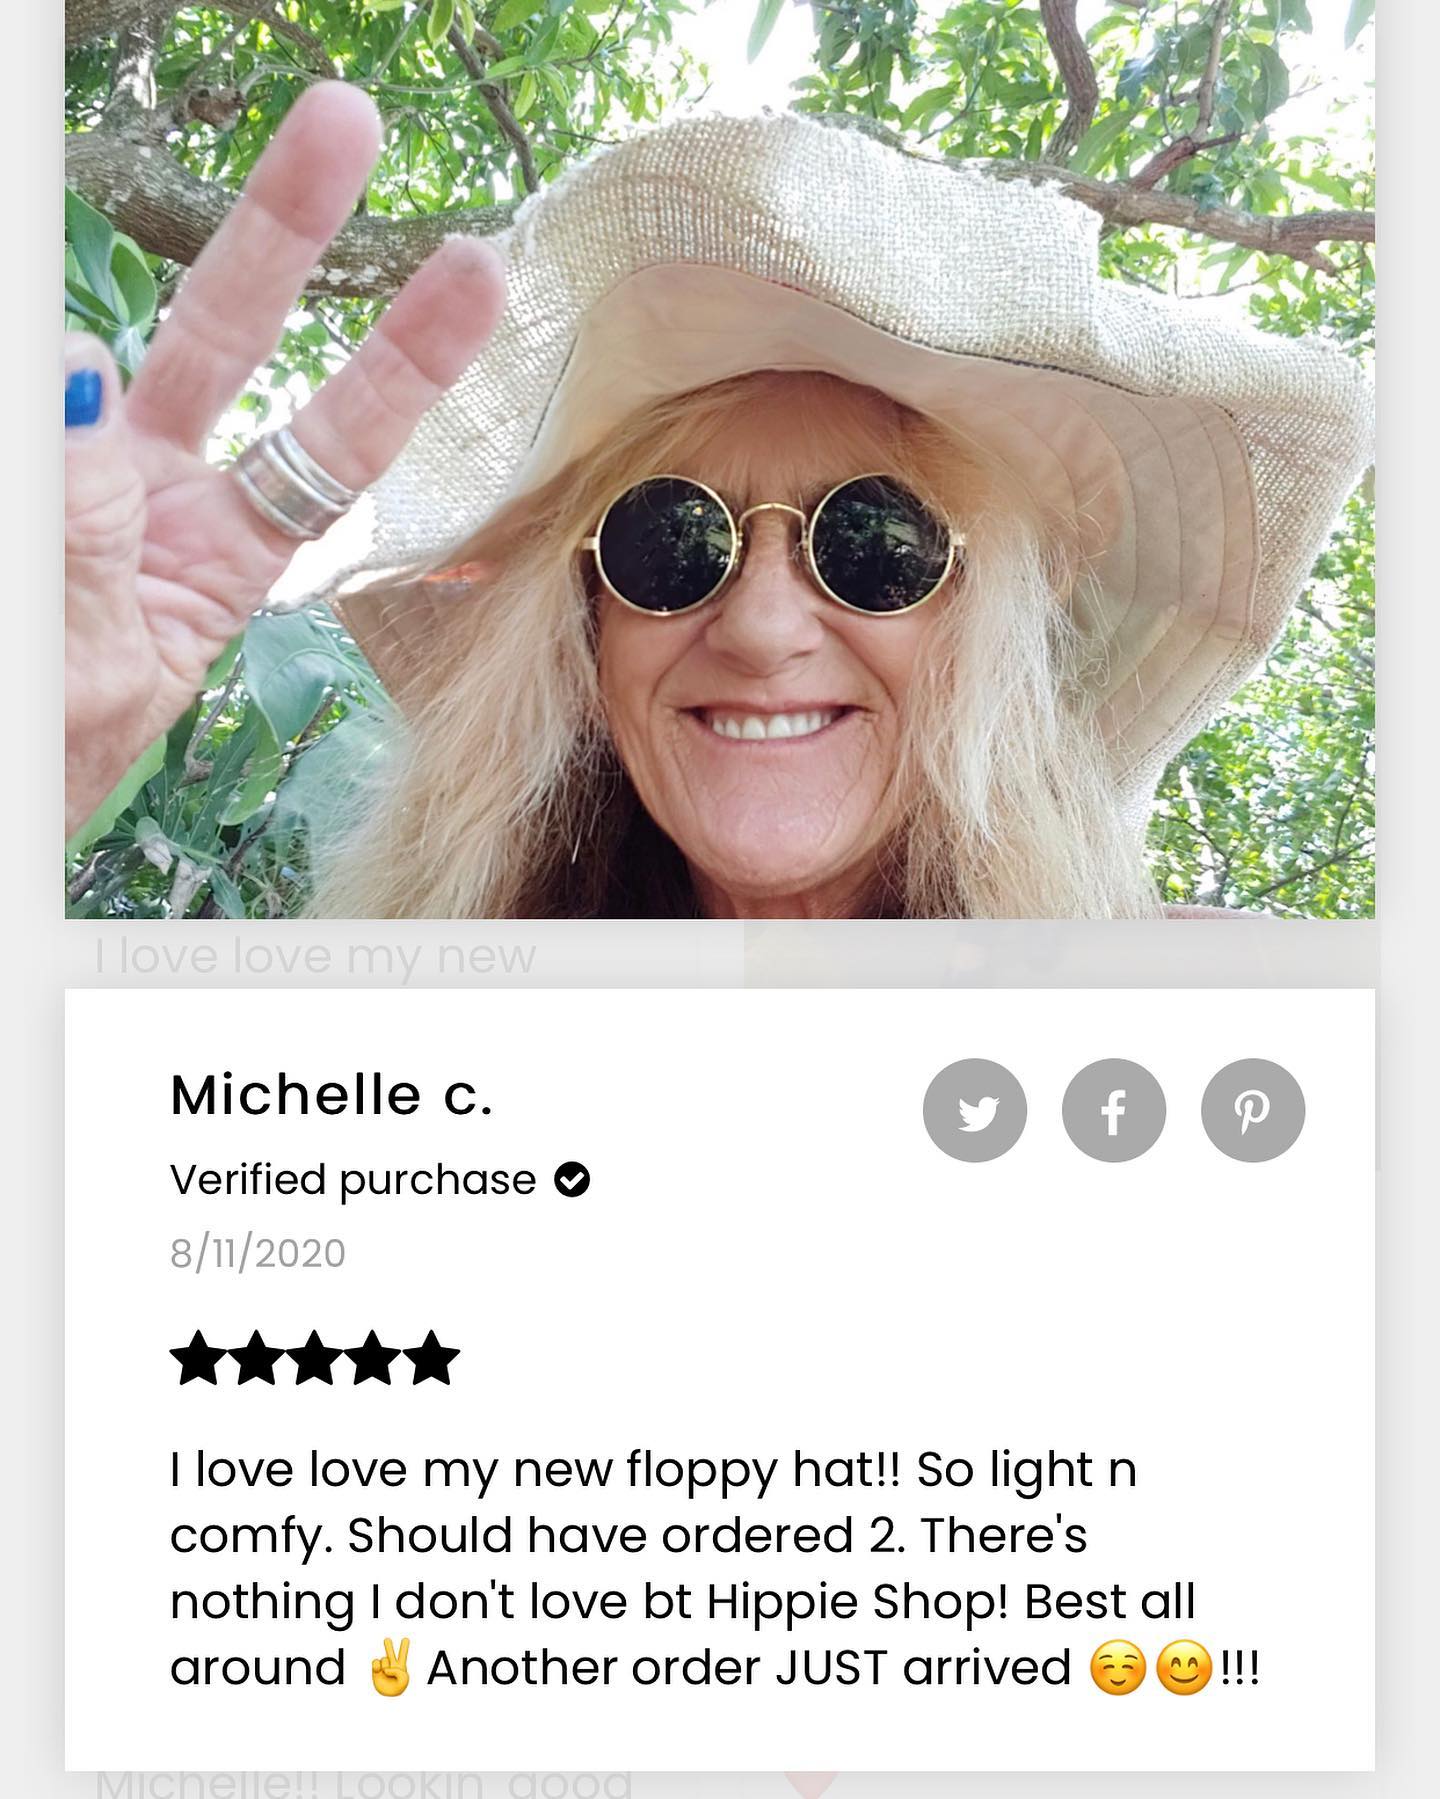The height and width of the screenshot is (1799, 1440).
Task: Click the first star in rating
Action: pyautogui.click(x=198, y=1359)
